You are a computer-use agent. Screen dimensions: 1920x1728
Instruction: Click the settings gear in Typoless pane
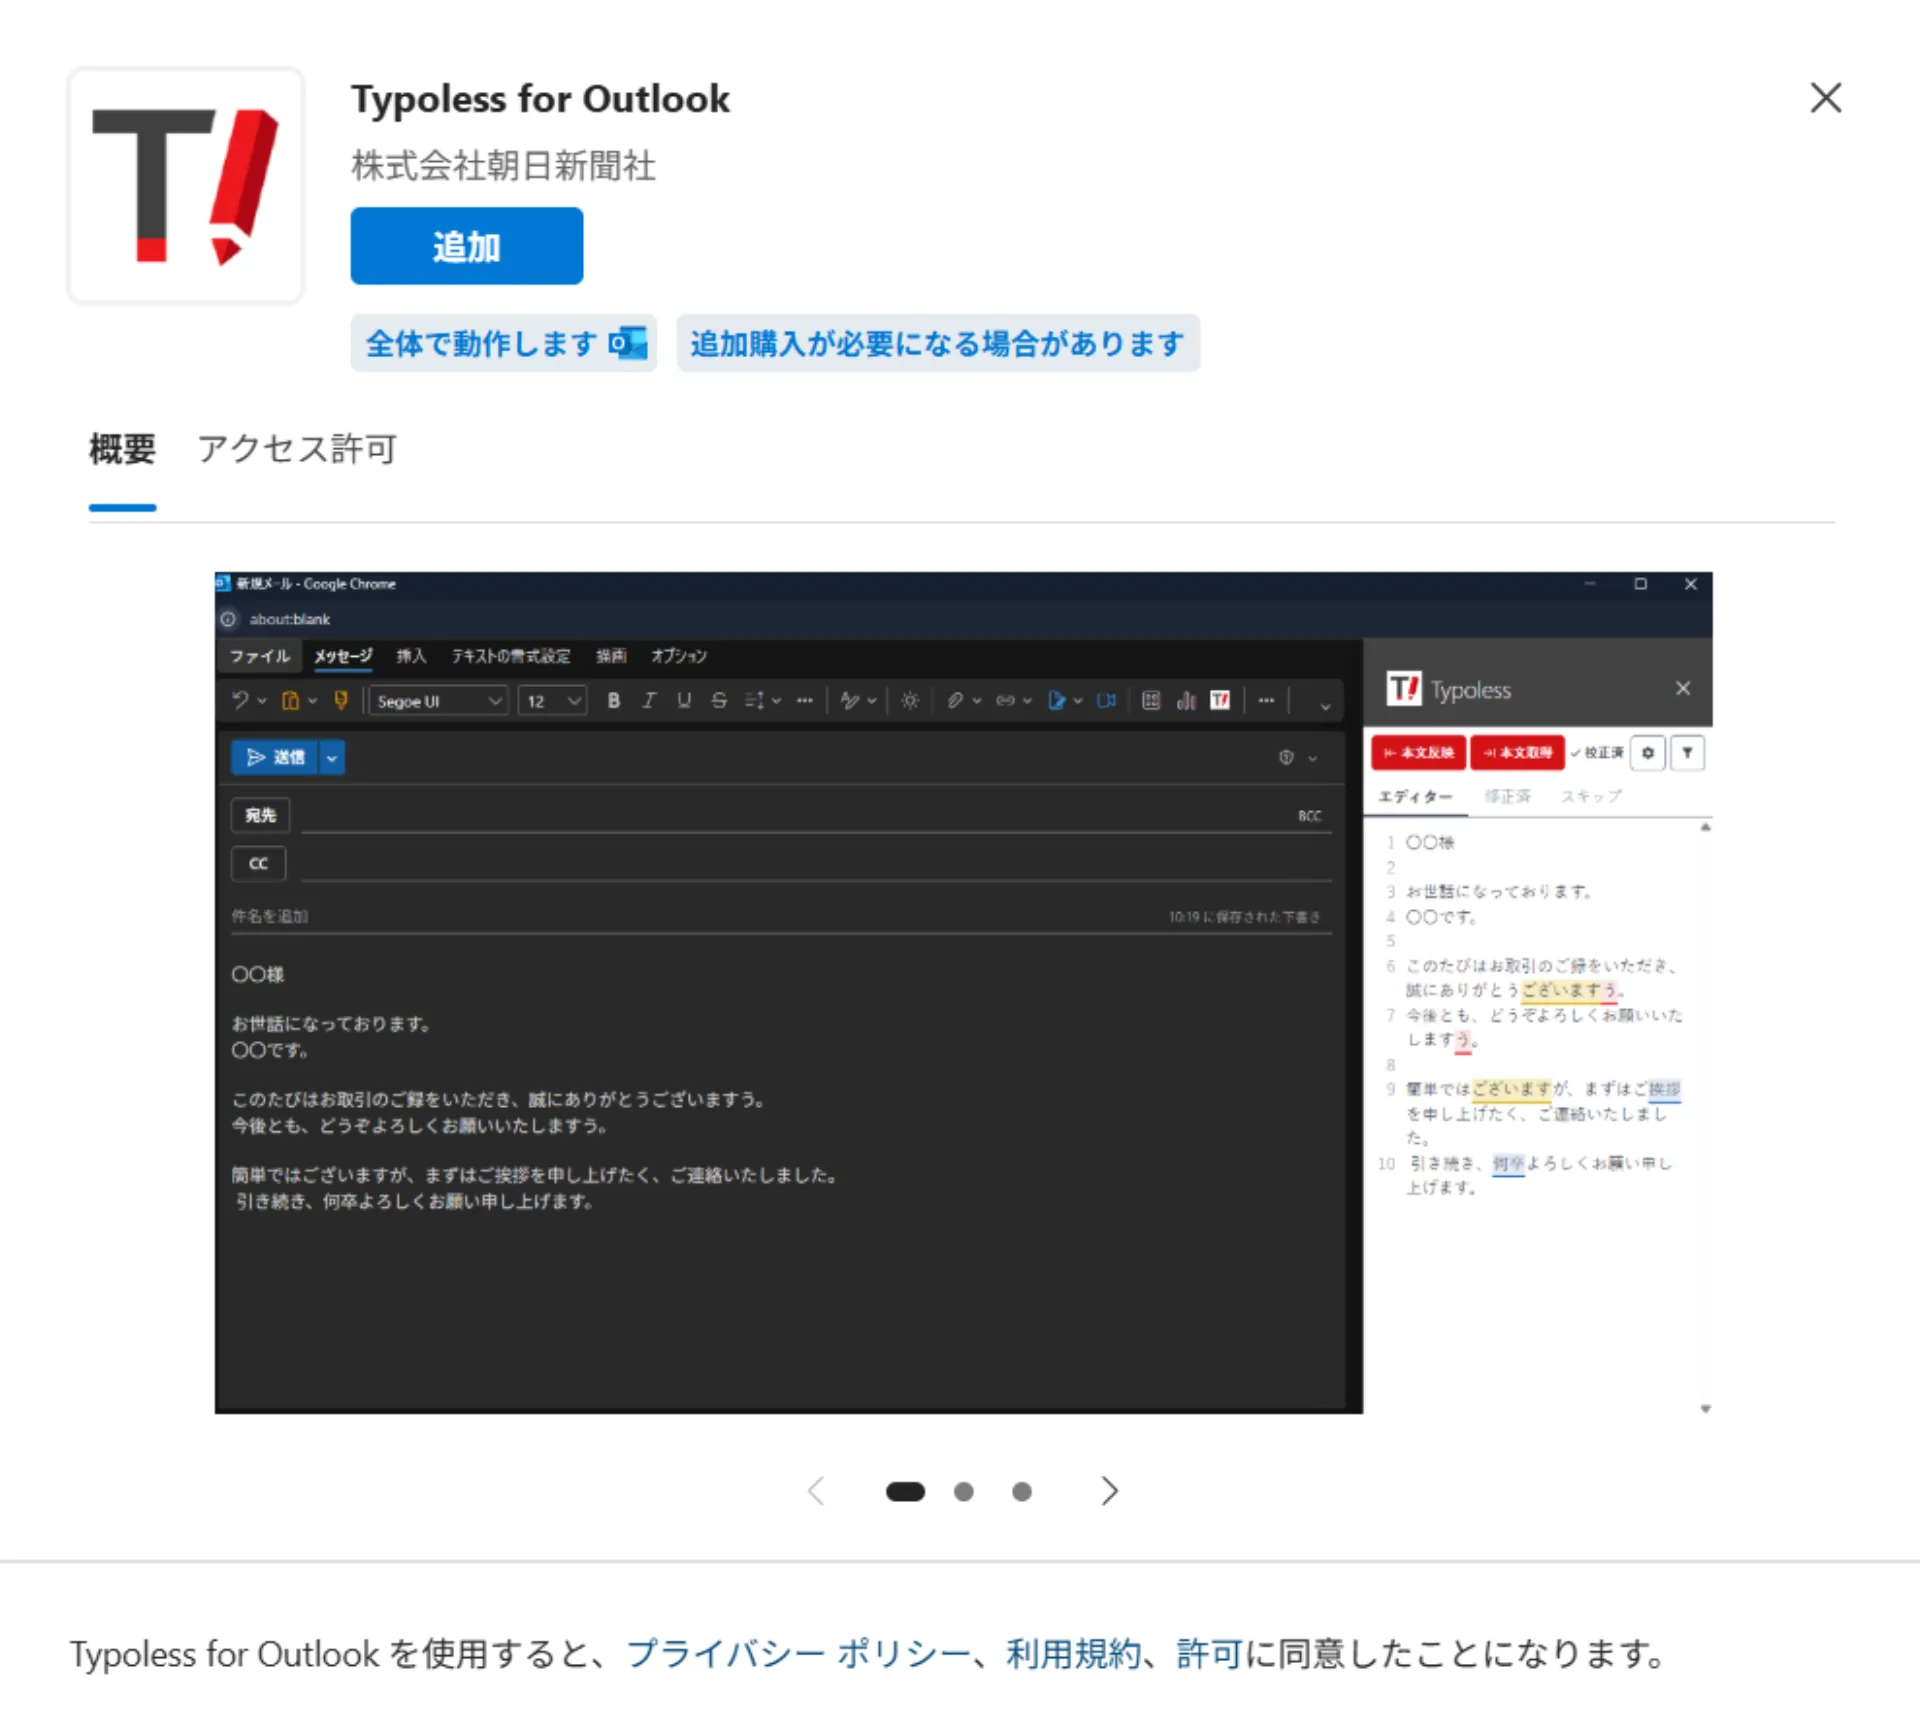click(x=1648, y=753)
